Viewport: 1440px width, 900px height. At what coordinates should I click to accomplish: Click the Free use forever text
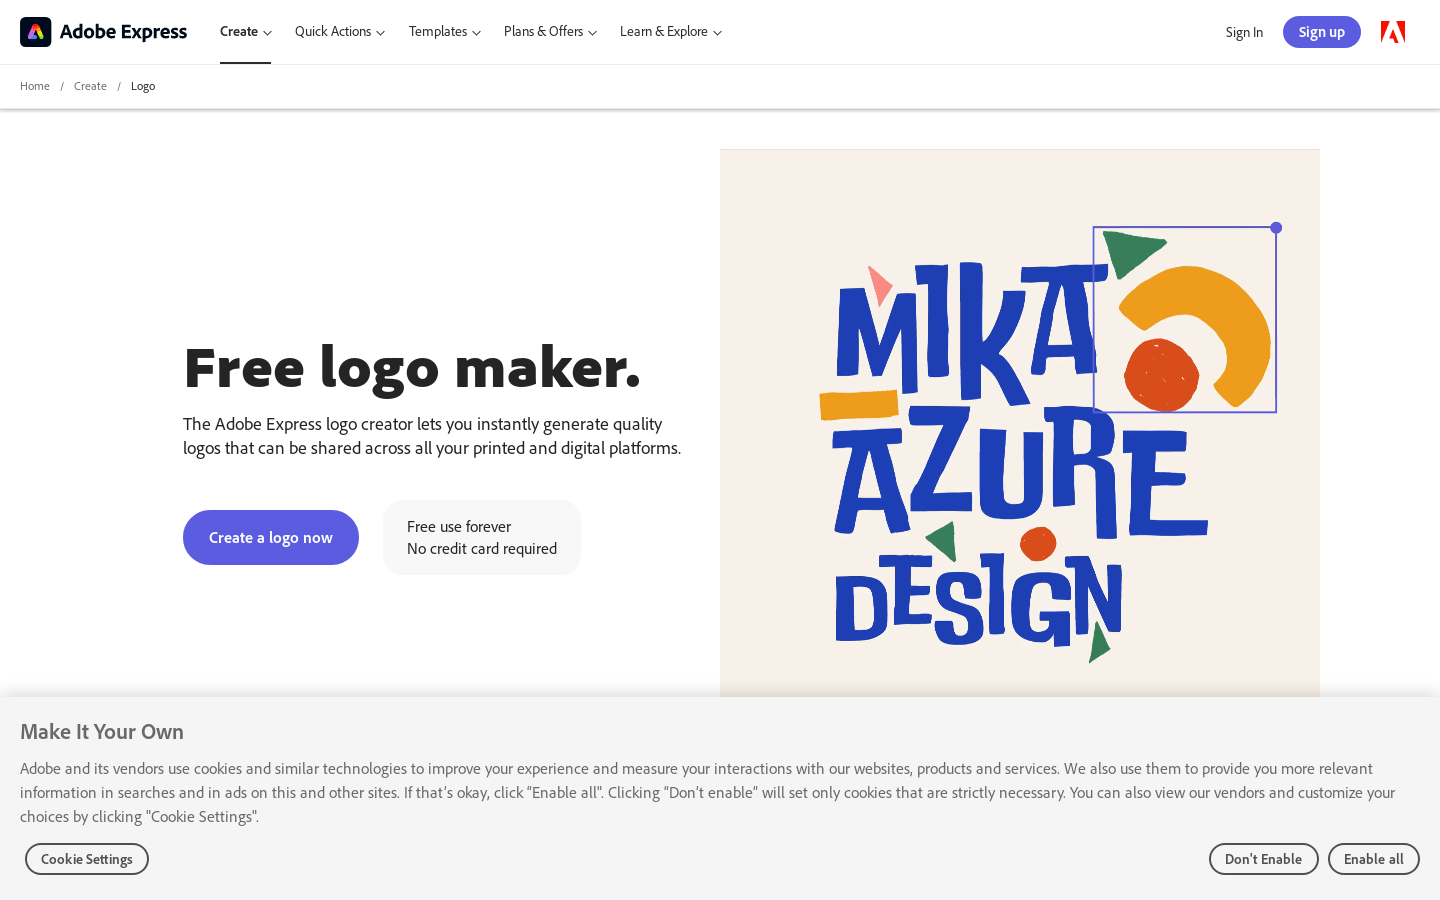pyautogui.click(x=459, y=526)
